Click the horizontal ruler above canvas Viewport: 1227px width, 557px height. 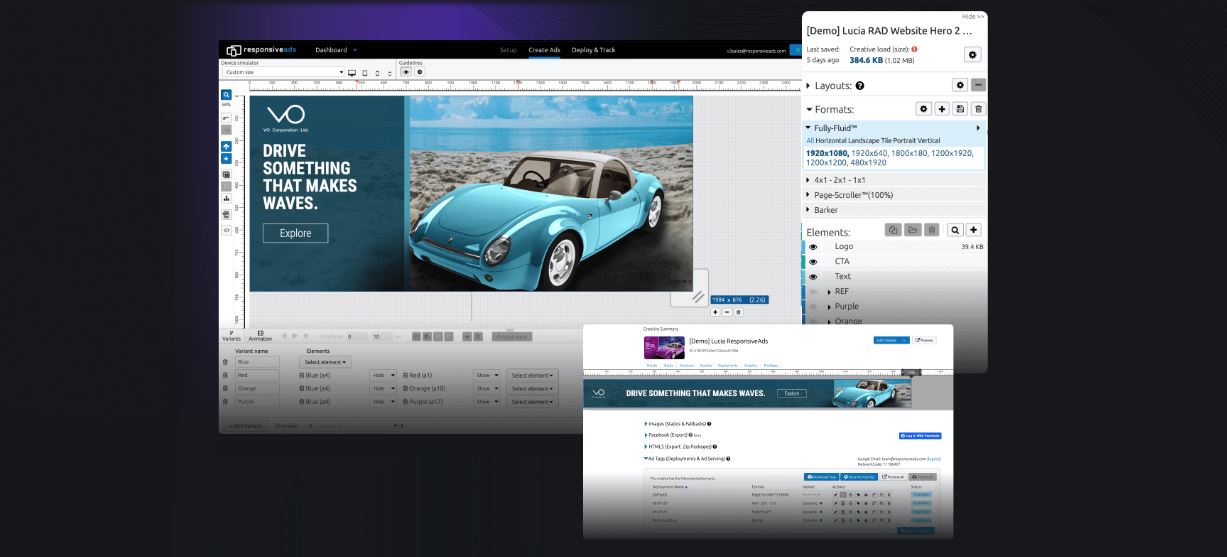[522, 84]
